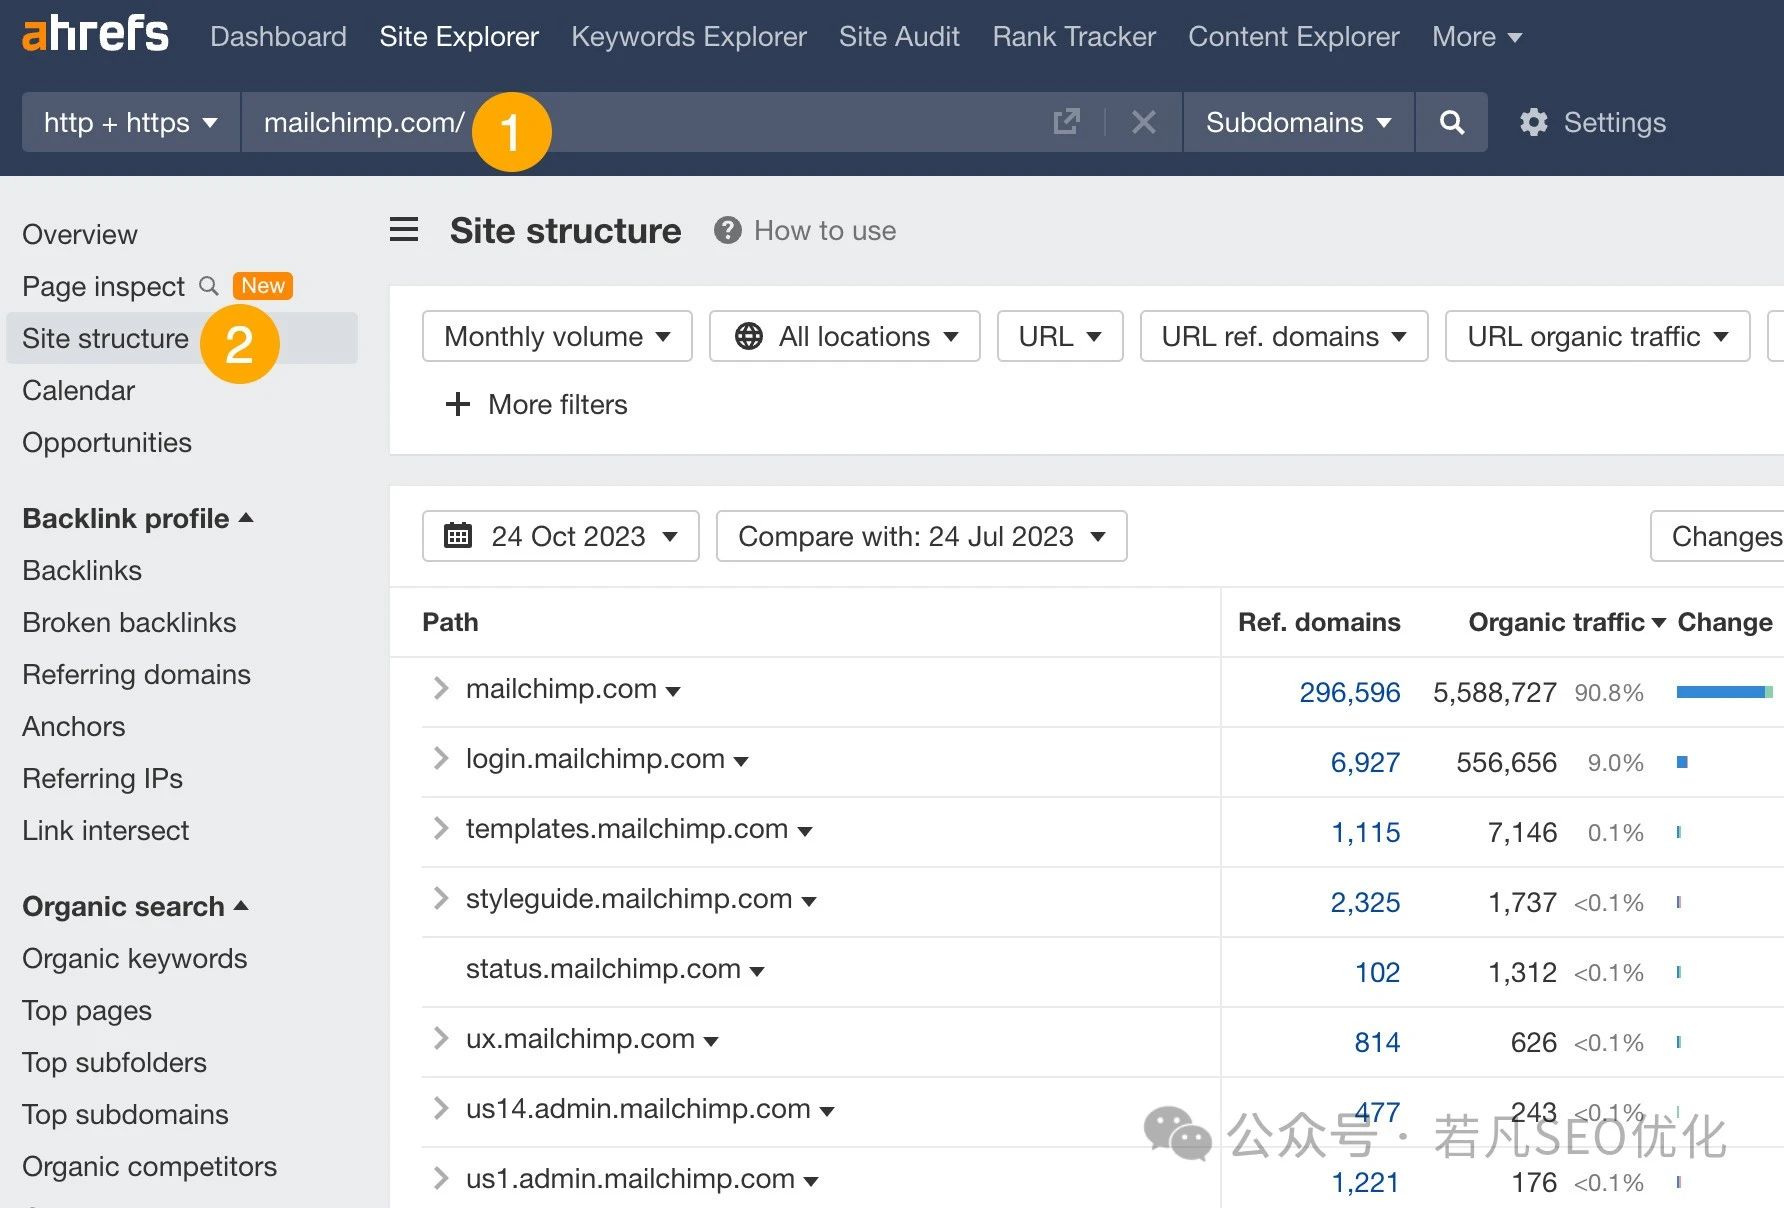
Task: Open Broken backlinks report
Action: click(129, 622)
